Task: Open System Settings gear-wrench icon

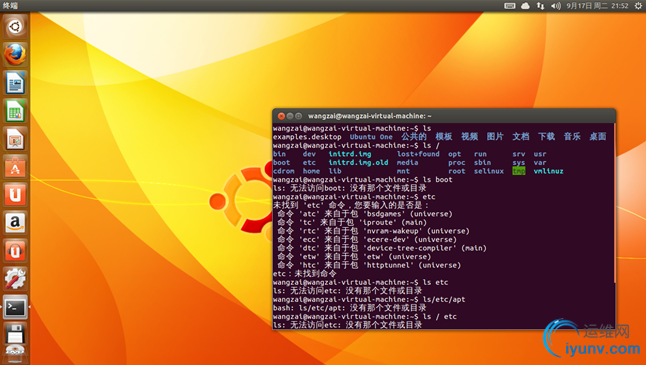Action: click(x=15, y=278)
